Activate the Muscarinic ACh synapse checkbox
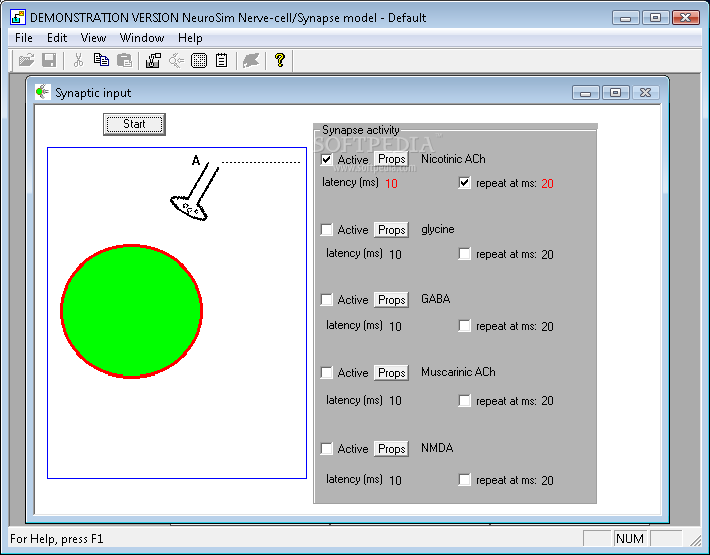The height and width of the screenshot is (555, 710). pos(326,373)
